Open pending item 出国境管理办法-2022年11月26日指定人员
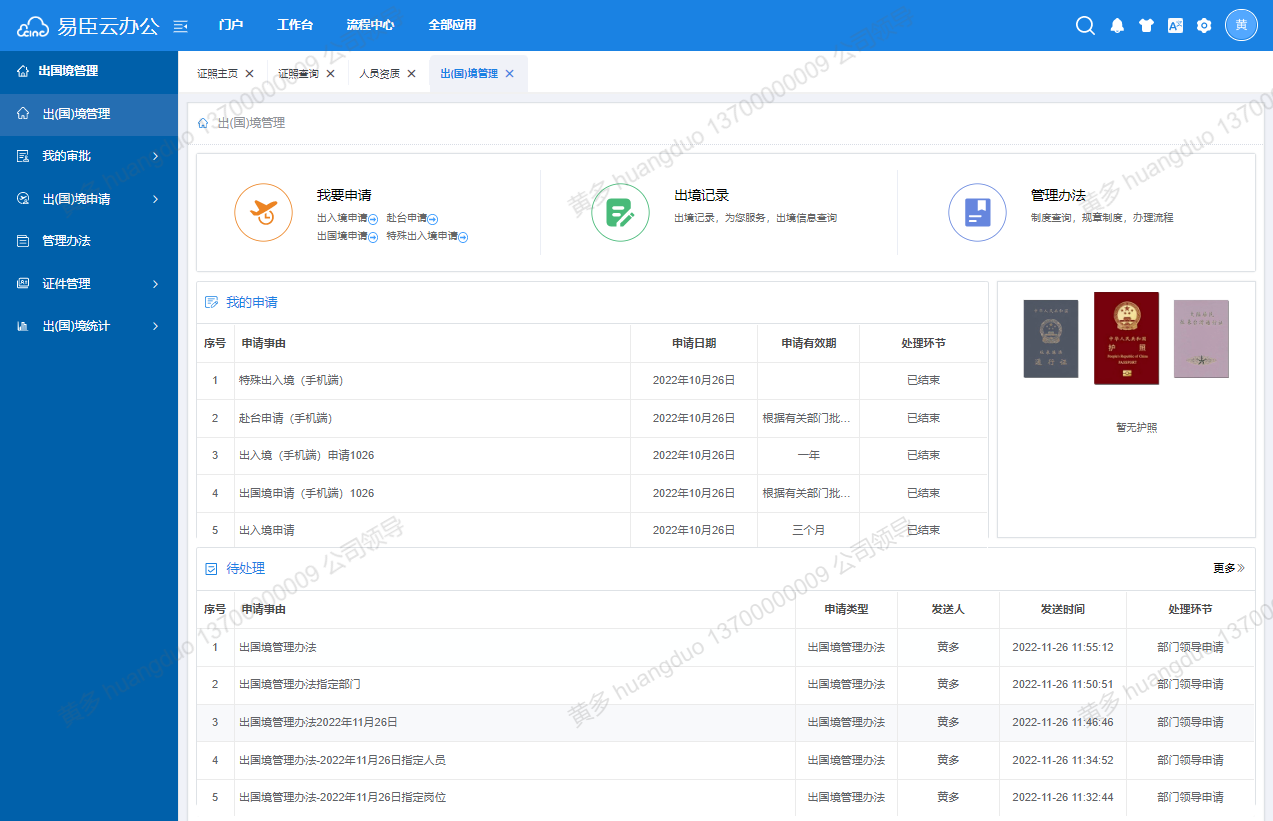 pos(342,760)
